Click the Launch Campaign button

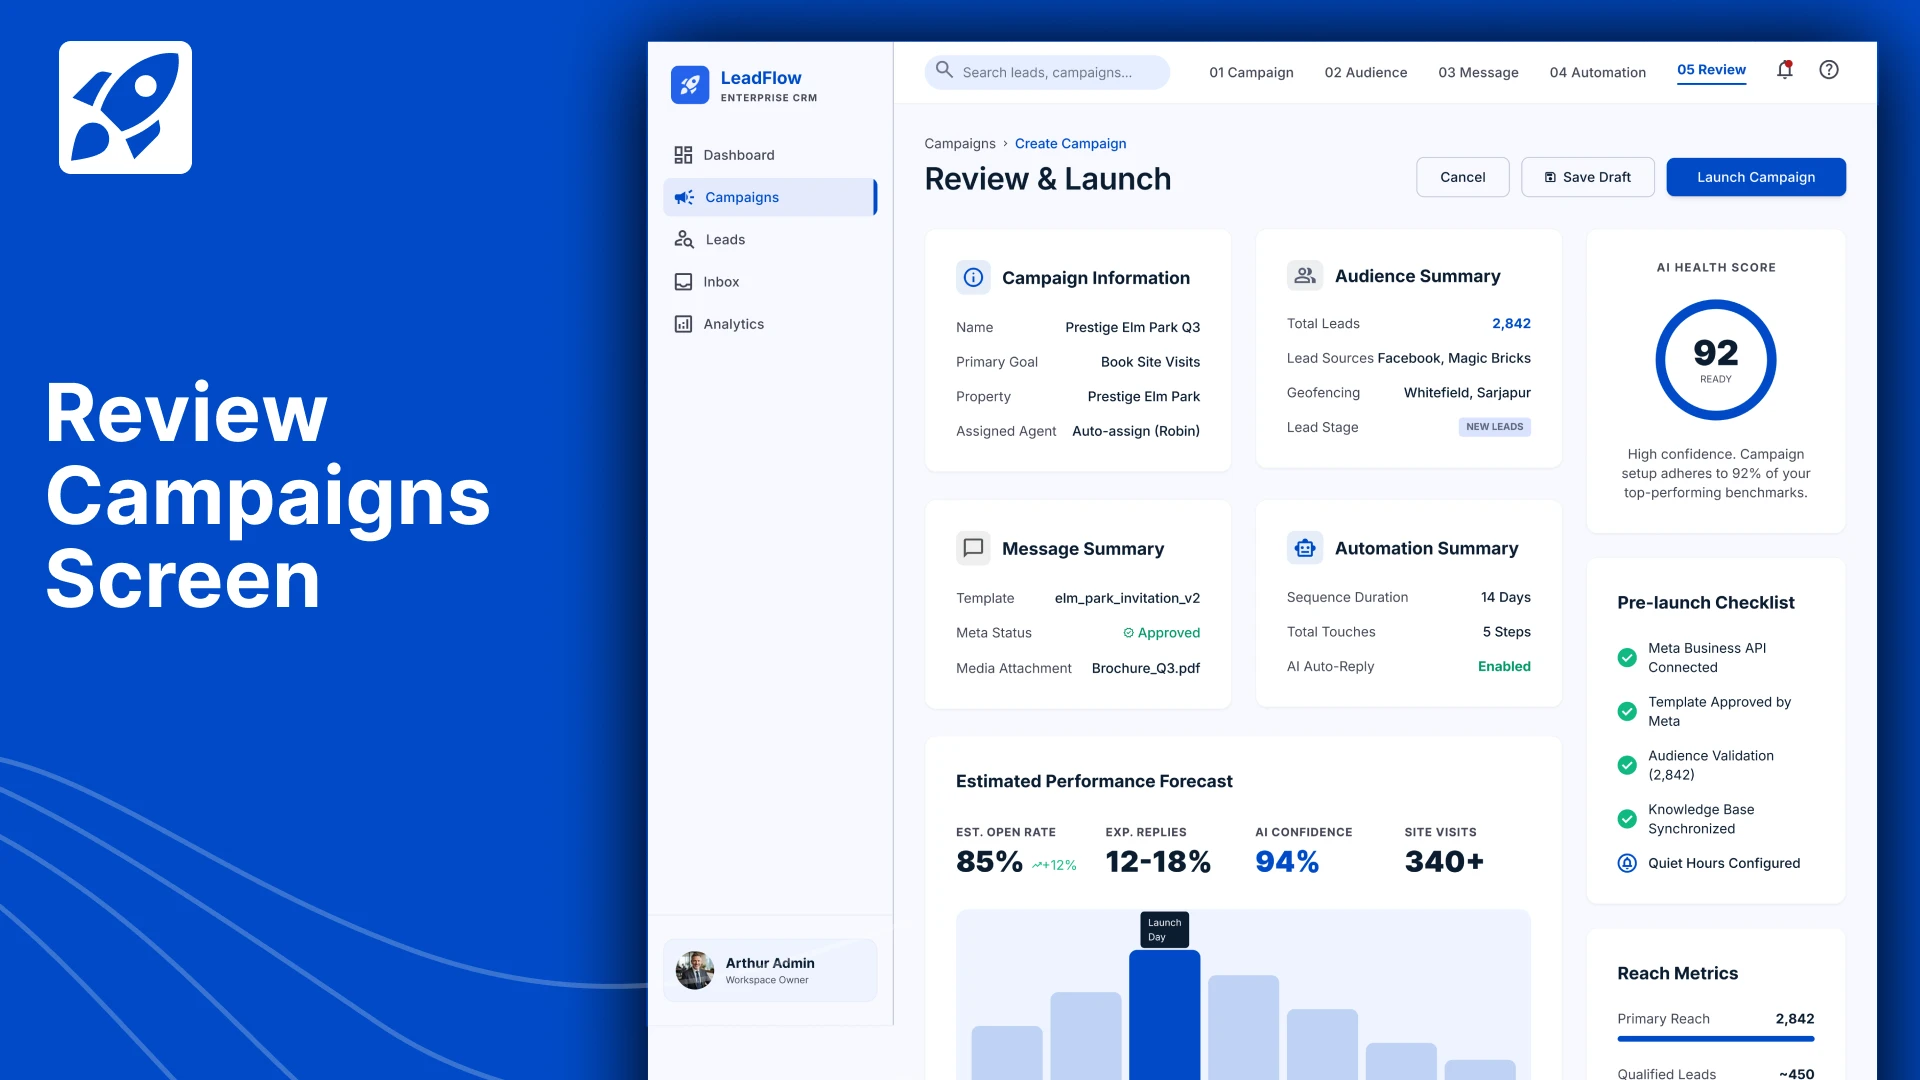[1755, 177]
